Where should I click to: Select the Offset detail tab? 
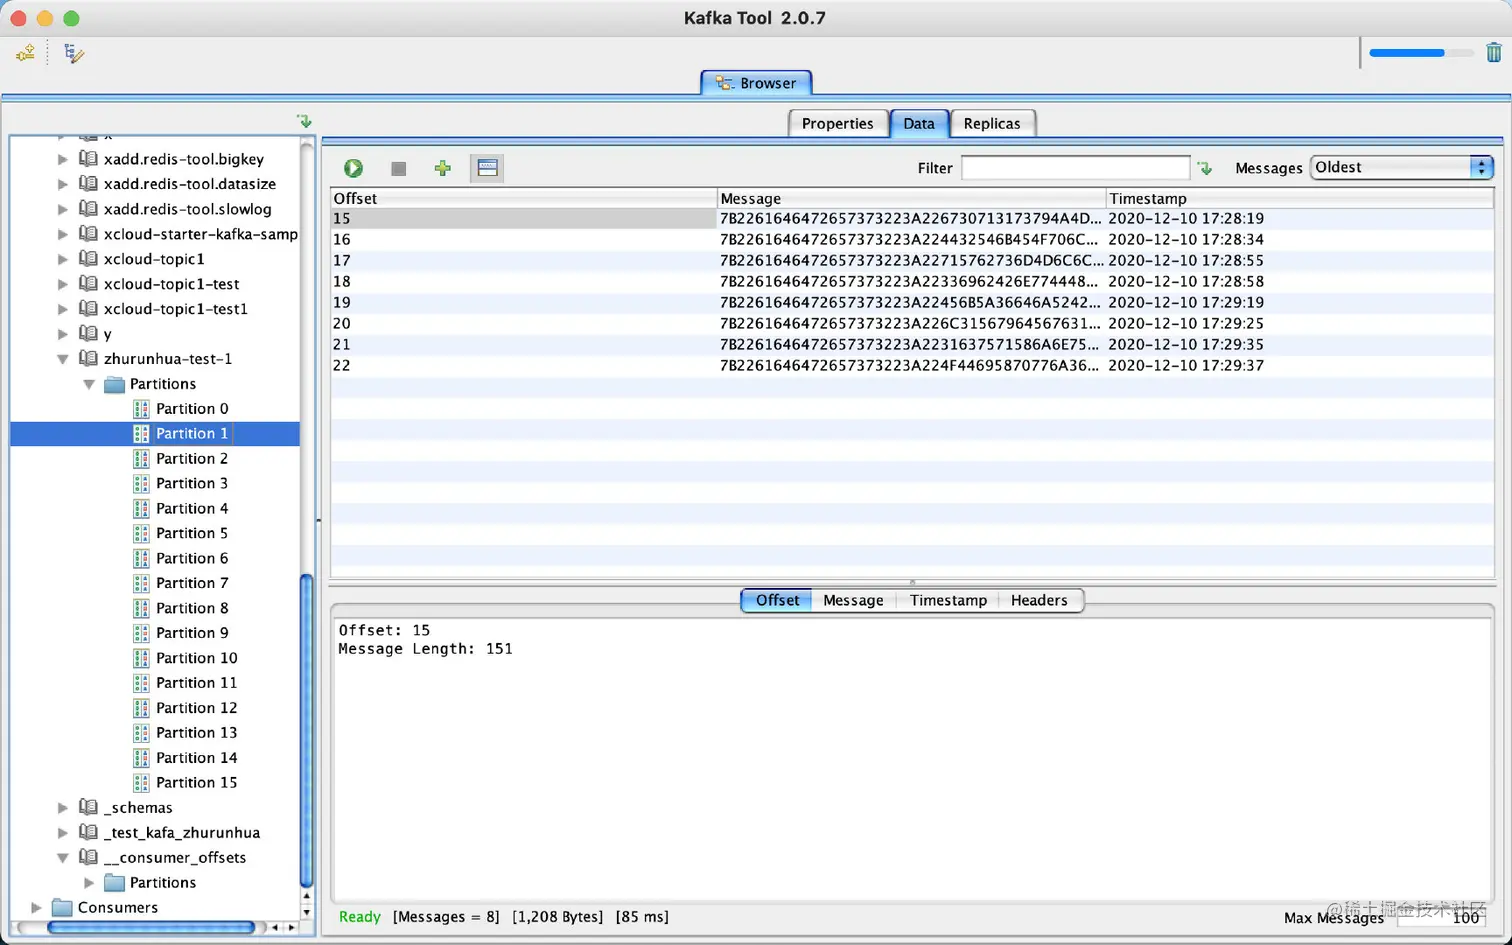[777, 600]
